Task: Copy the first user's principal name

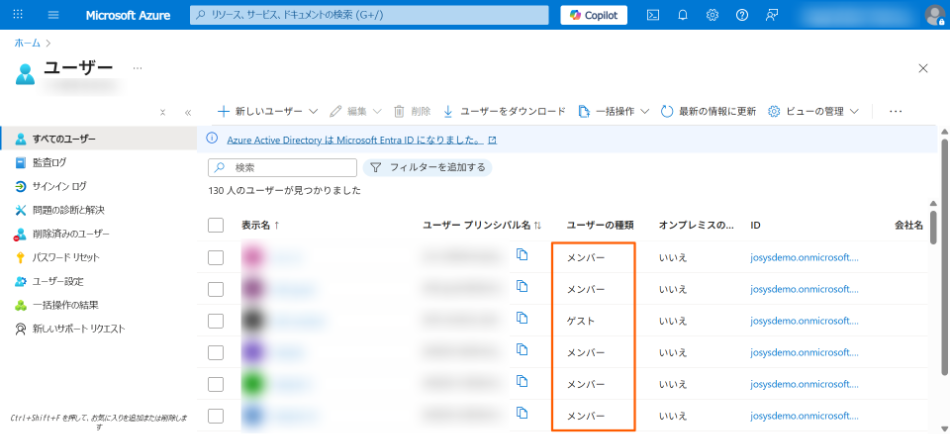Action: [521, 256]
